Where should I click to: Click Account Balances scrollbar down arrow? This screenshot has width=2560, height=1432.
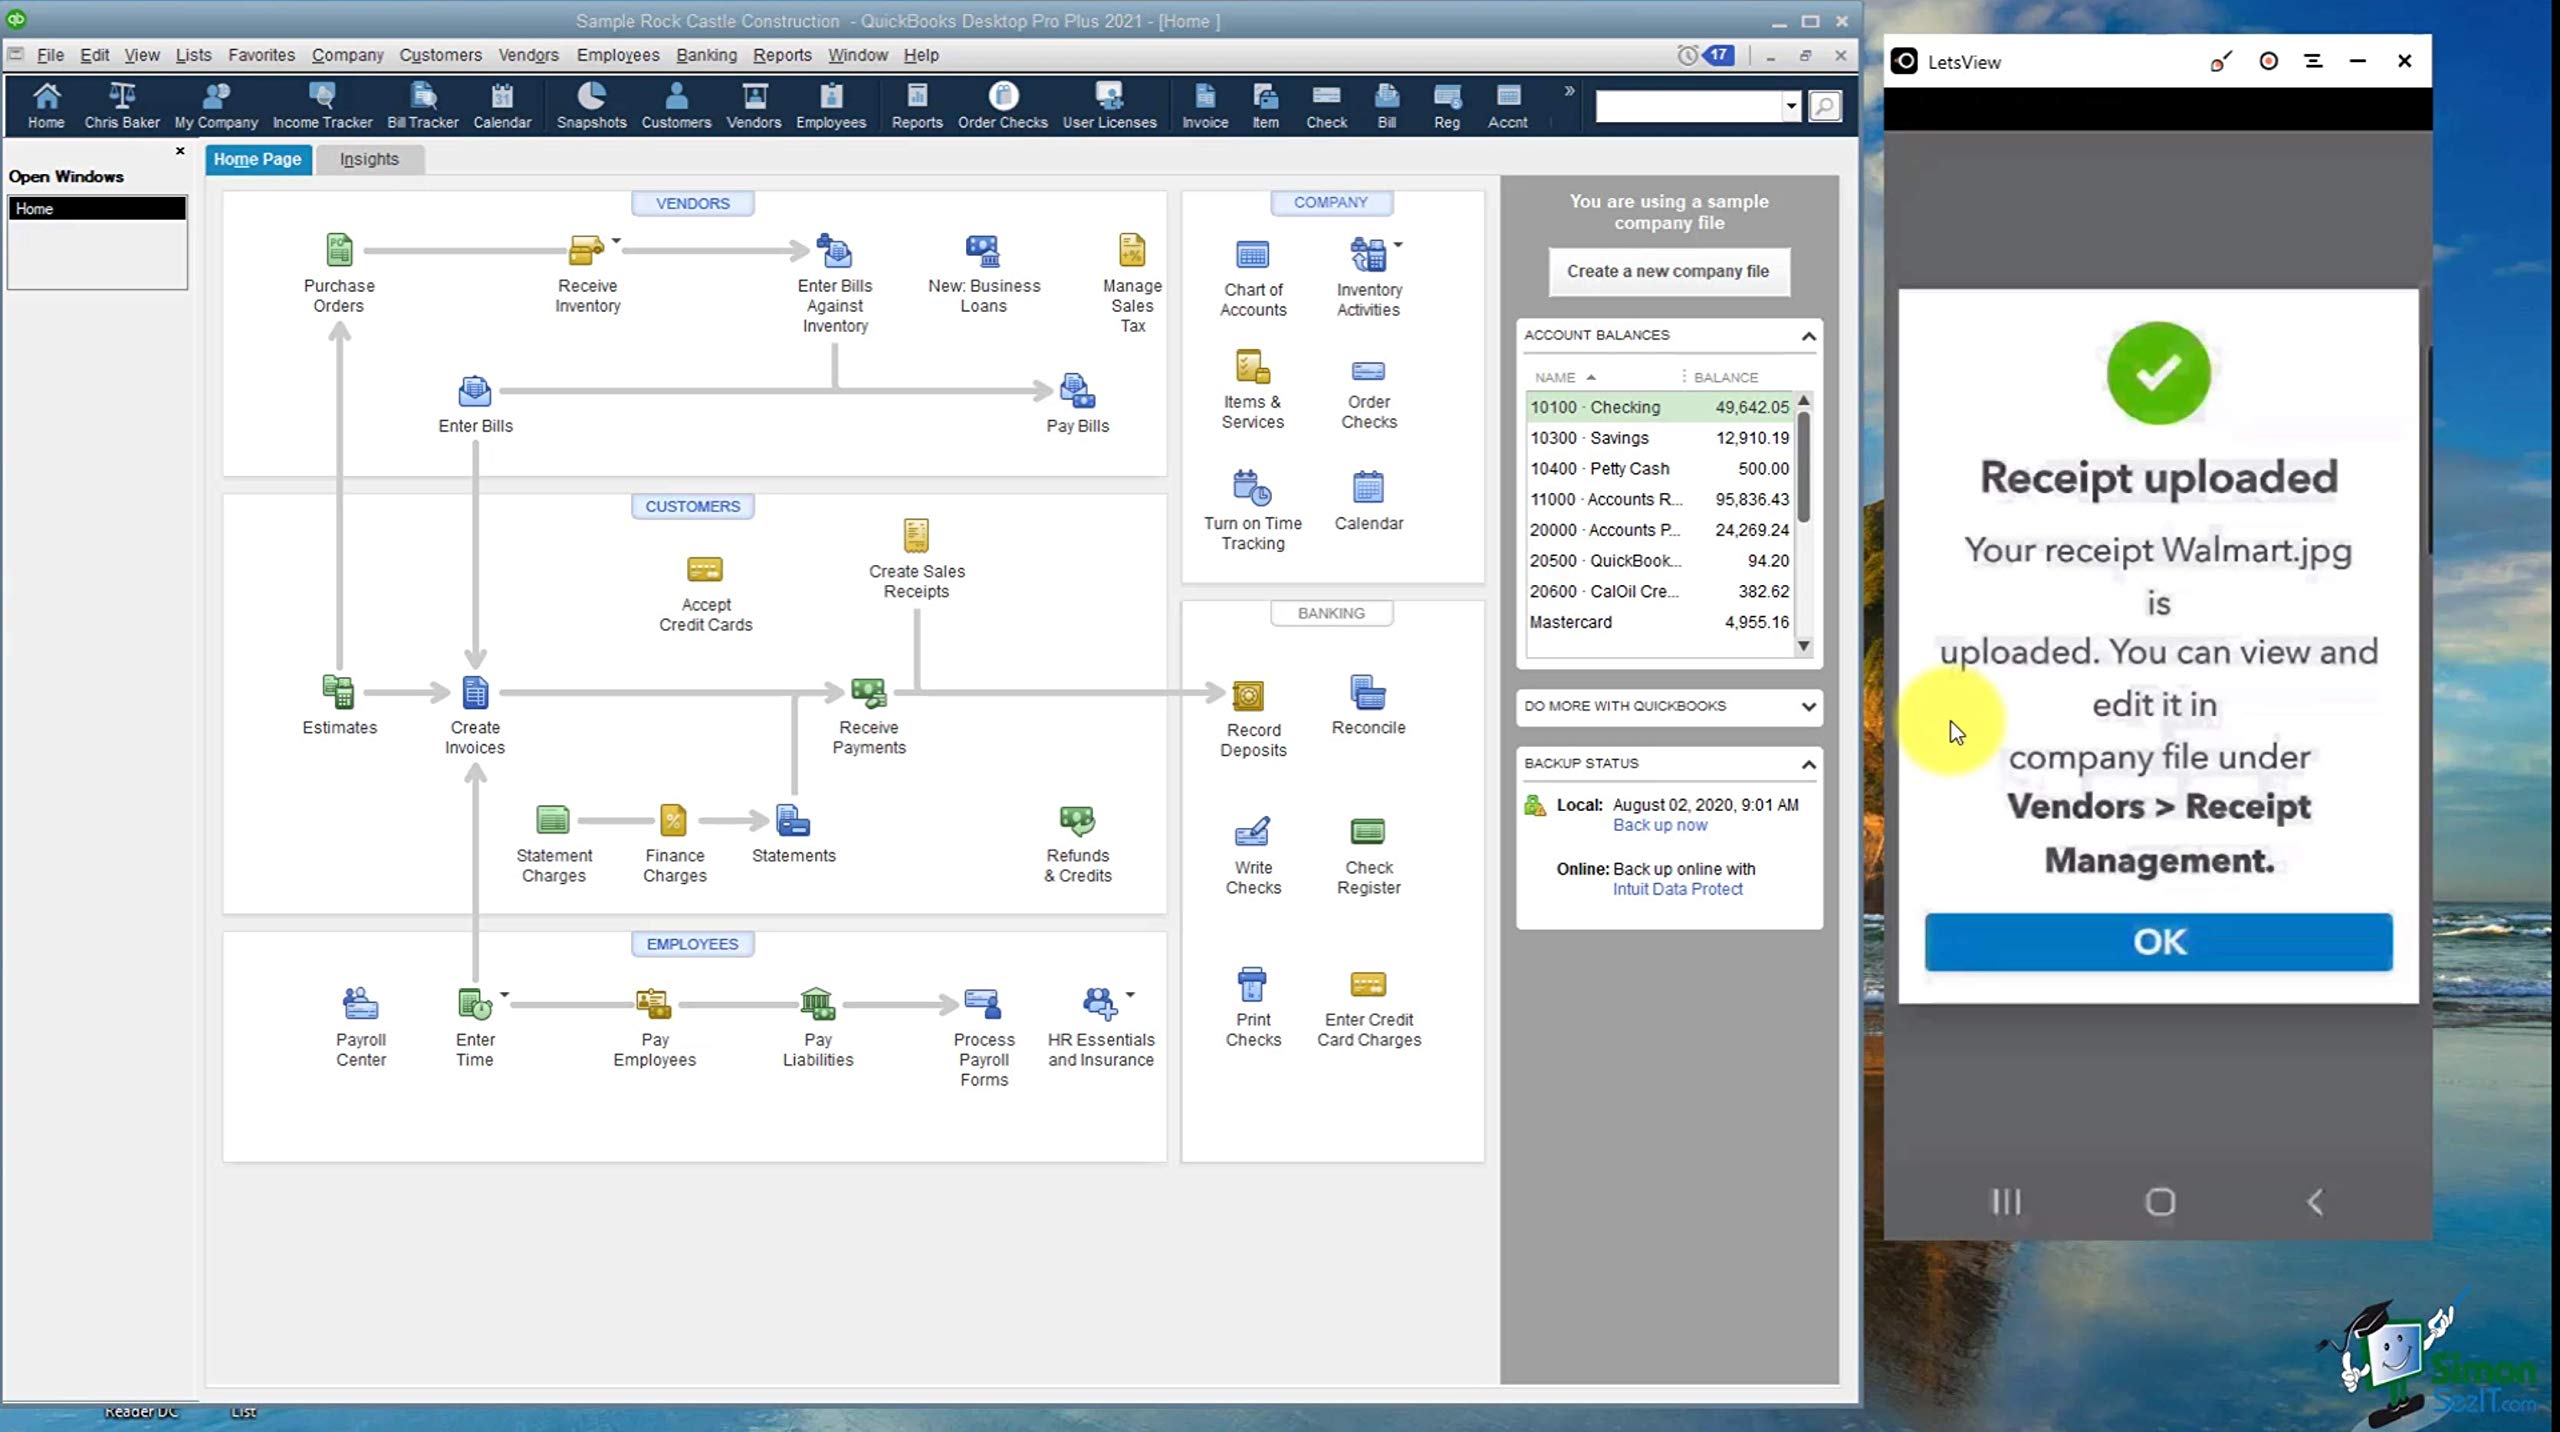pyautogui.click(x=1804, y=646)
